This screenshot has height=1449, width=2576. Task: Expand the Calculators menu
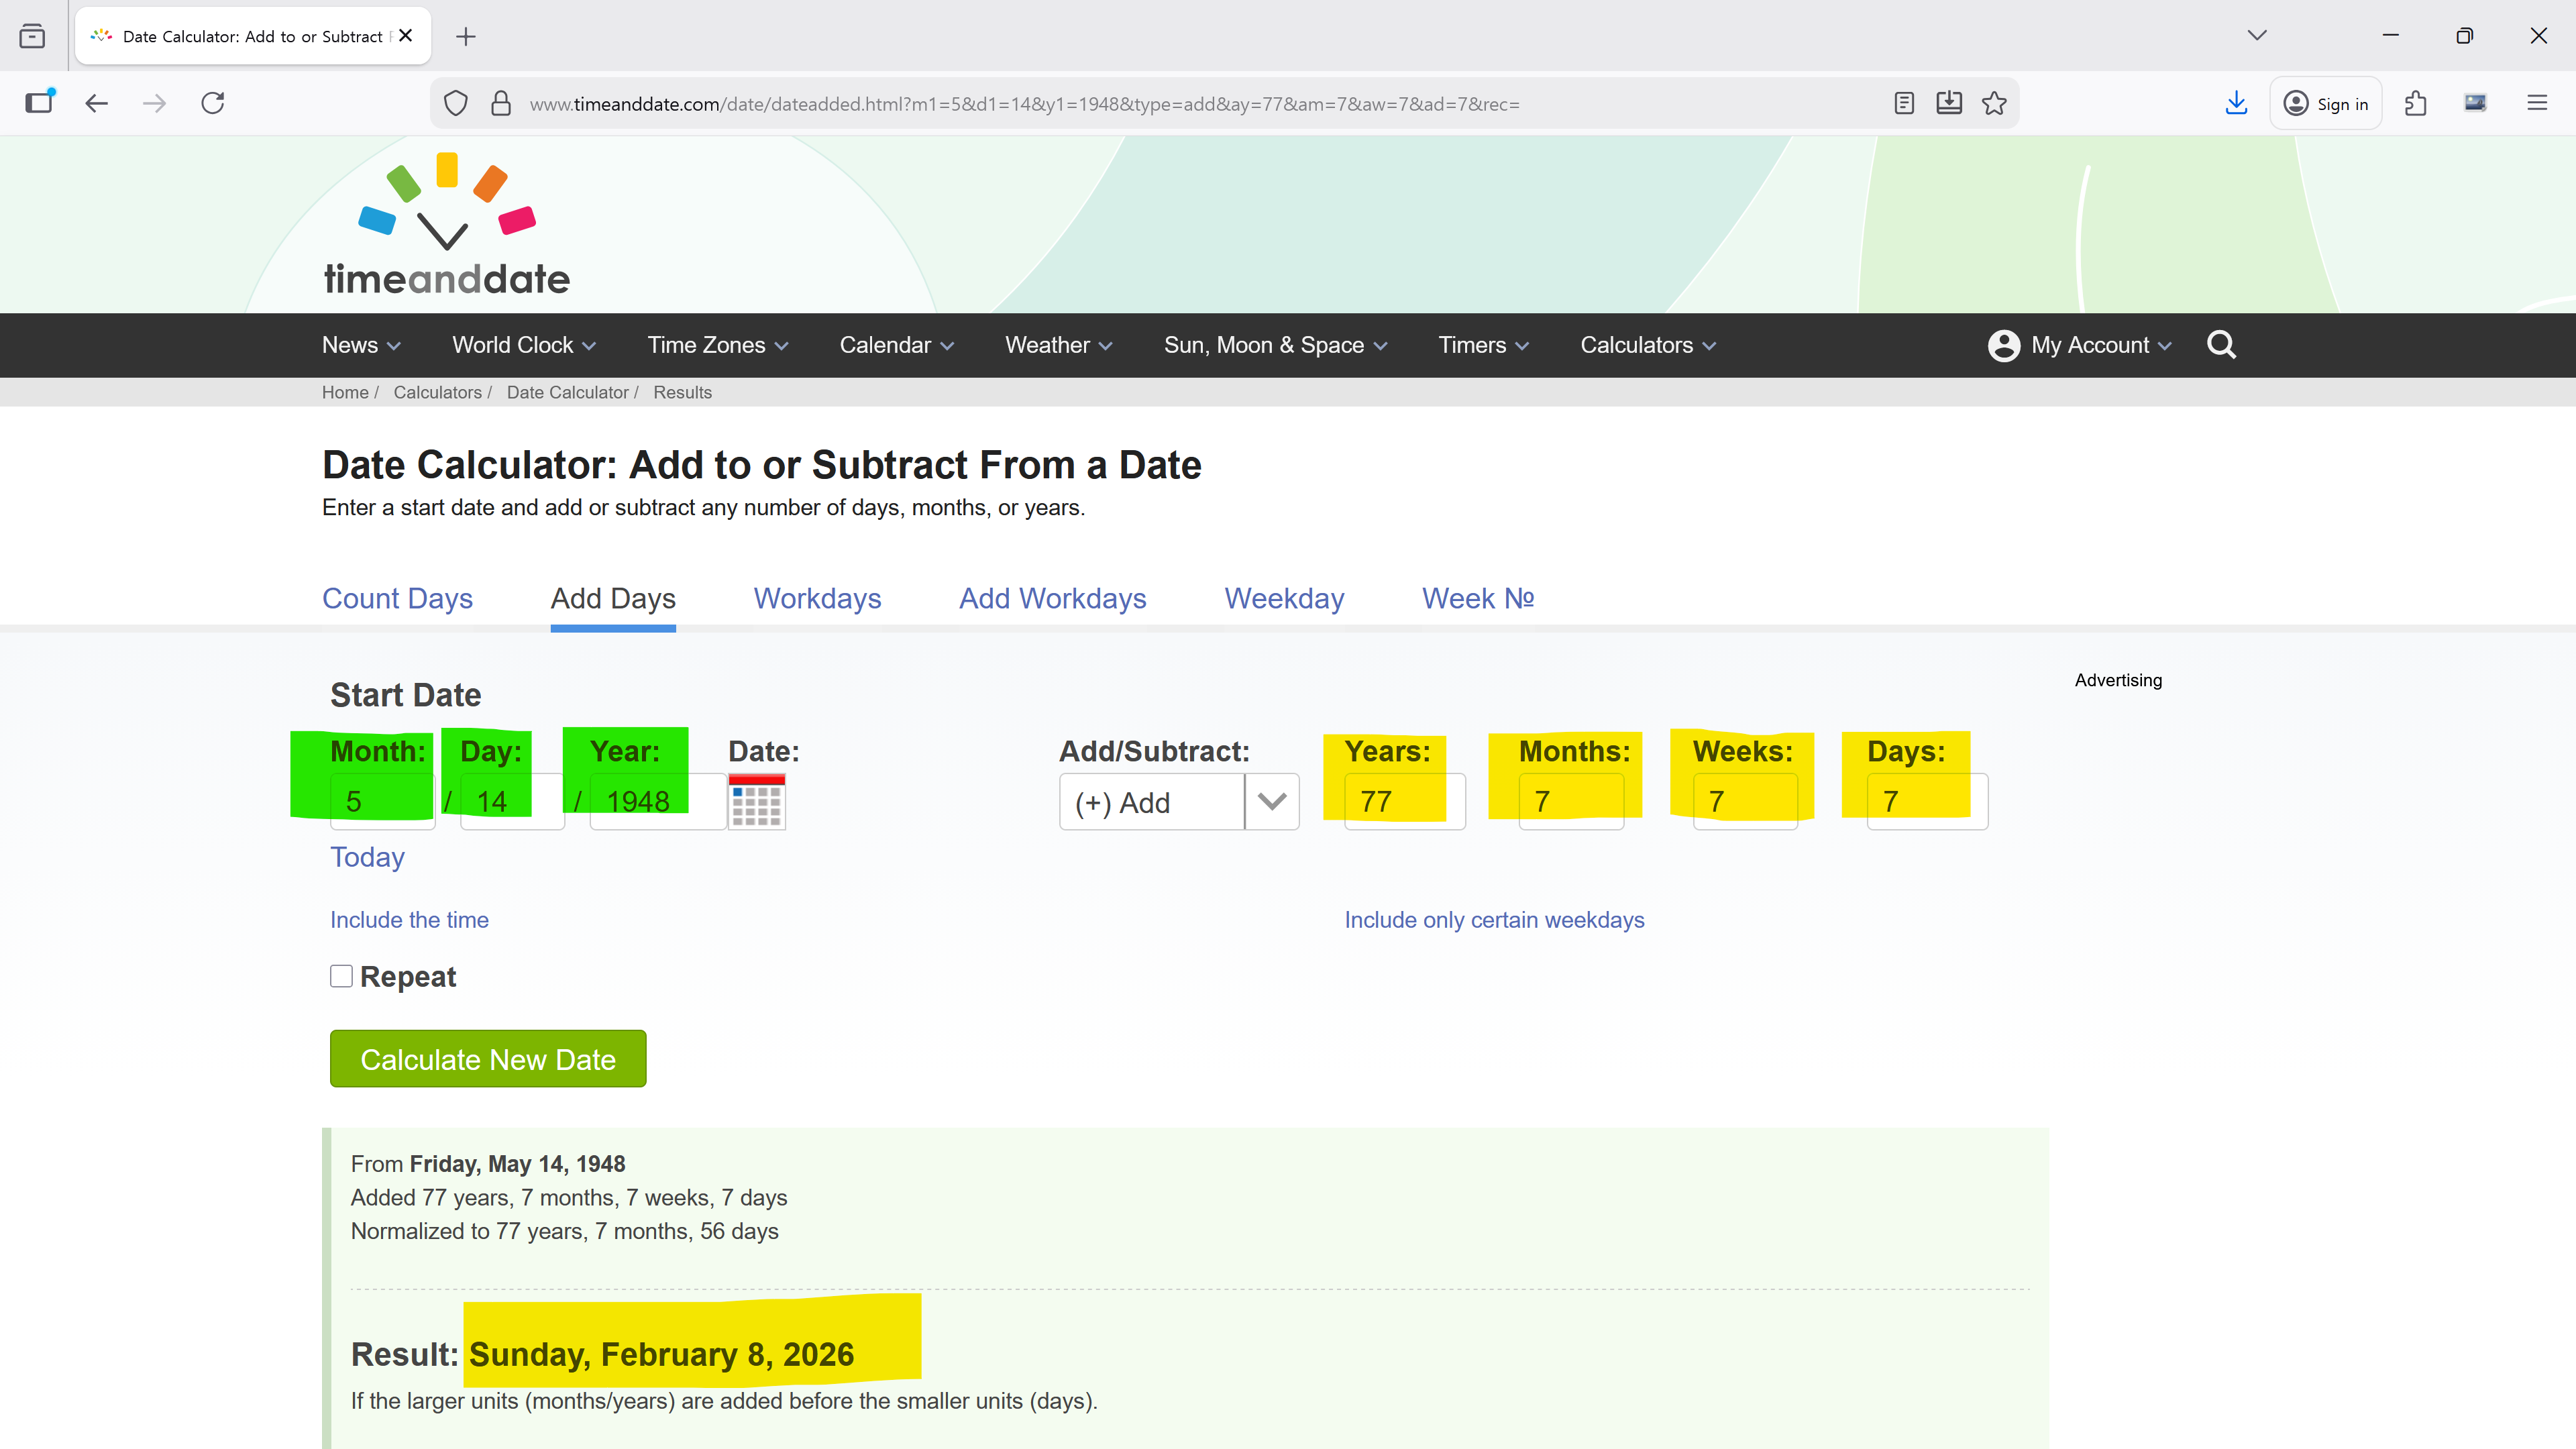pos(1647,345)
